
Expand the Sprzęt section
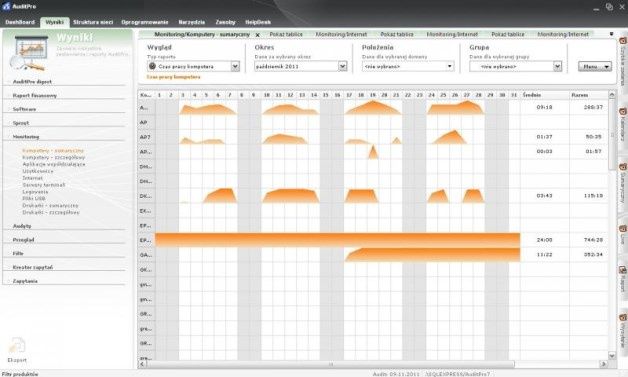(x=21, y=123)
